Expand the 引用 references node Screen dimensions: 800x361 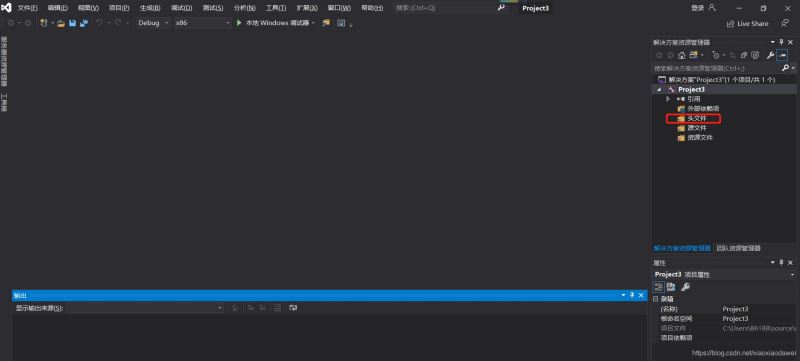click(668, 99)
